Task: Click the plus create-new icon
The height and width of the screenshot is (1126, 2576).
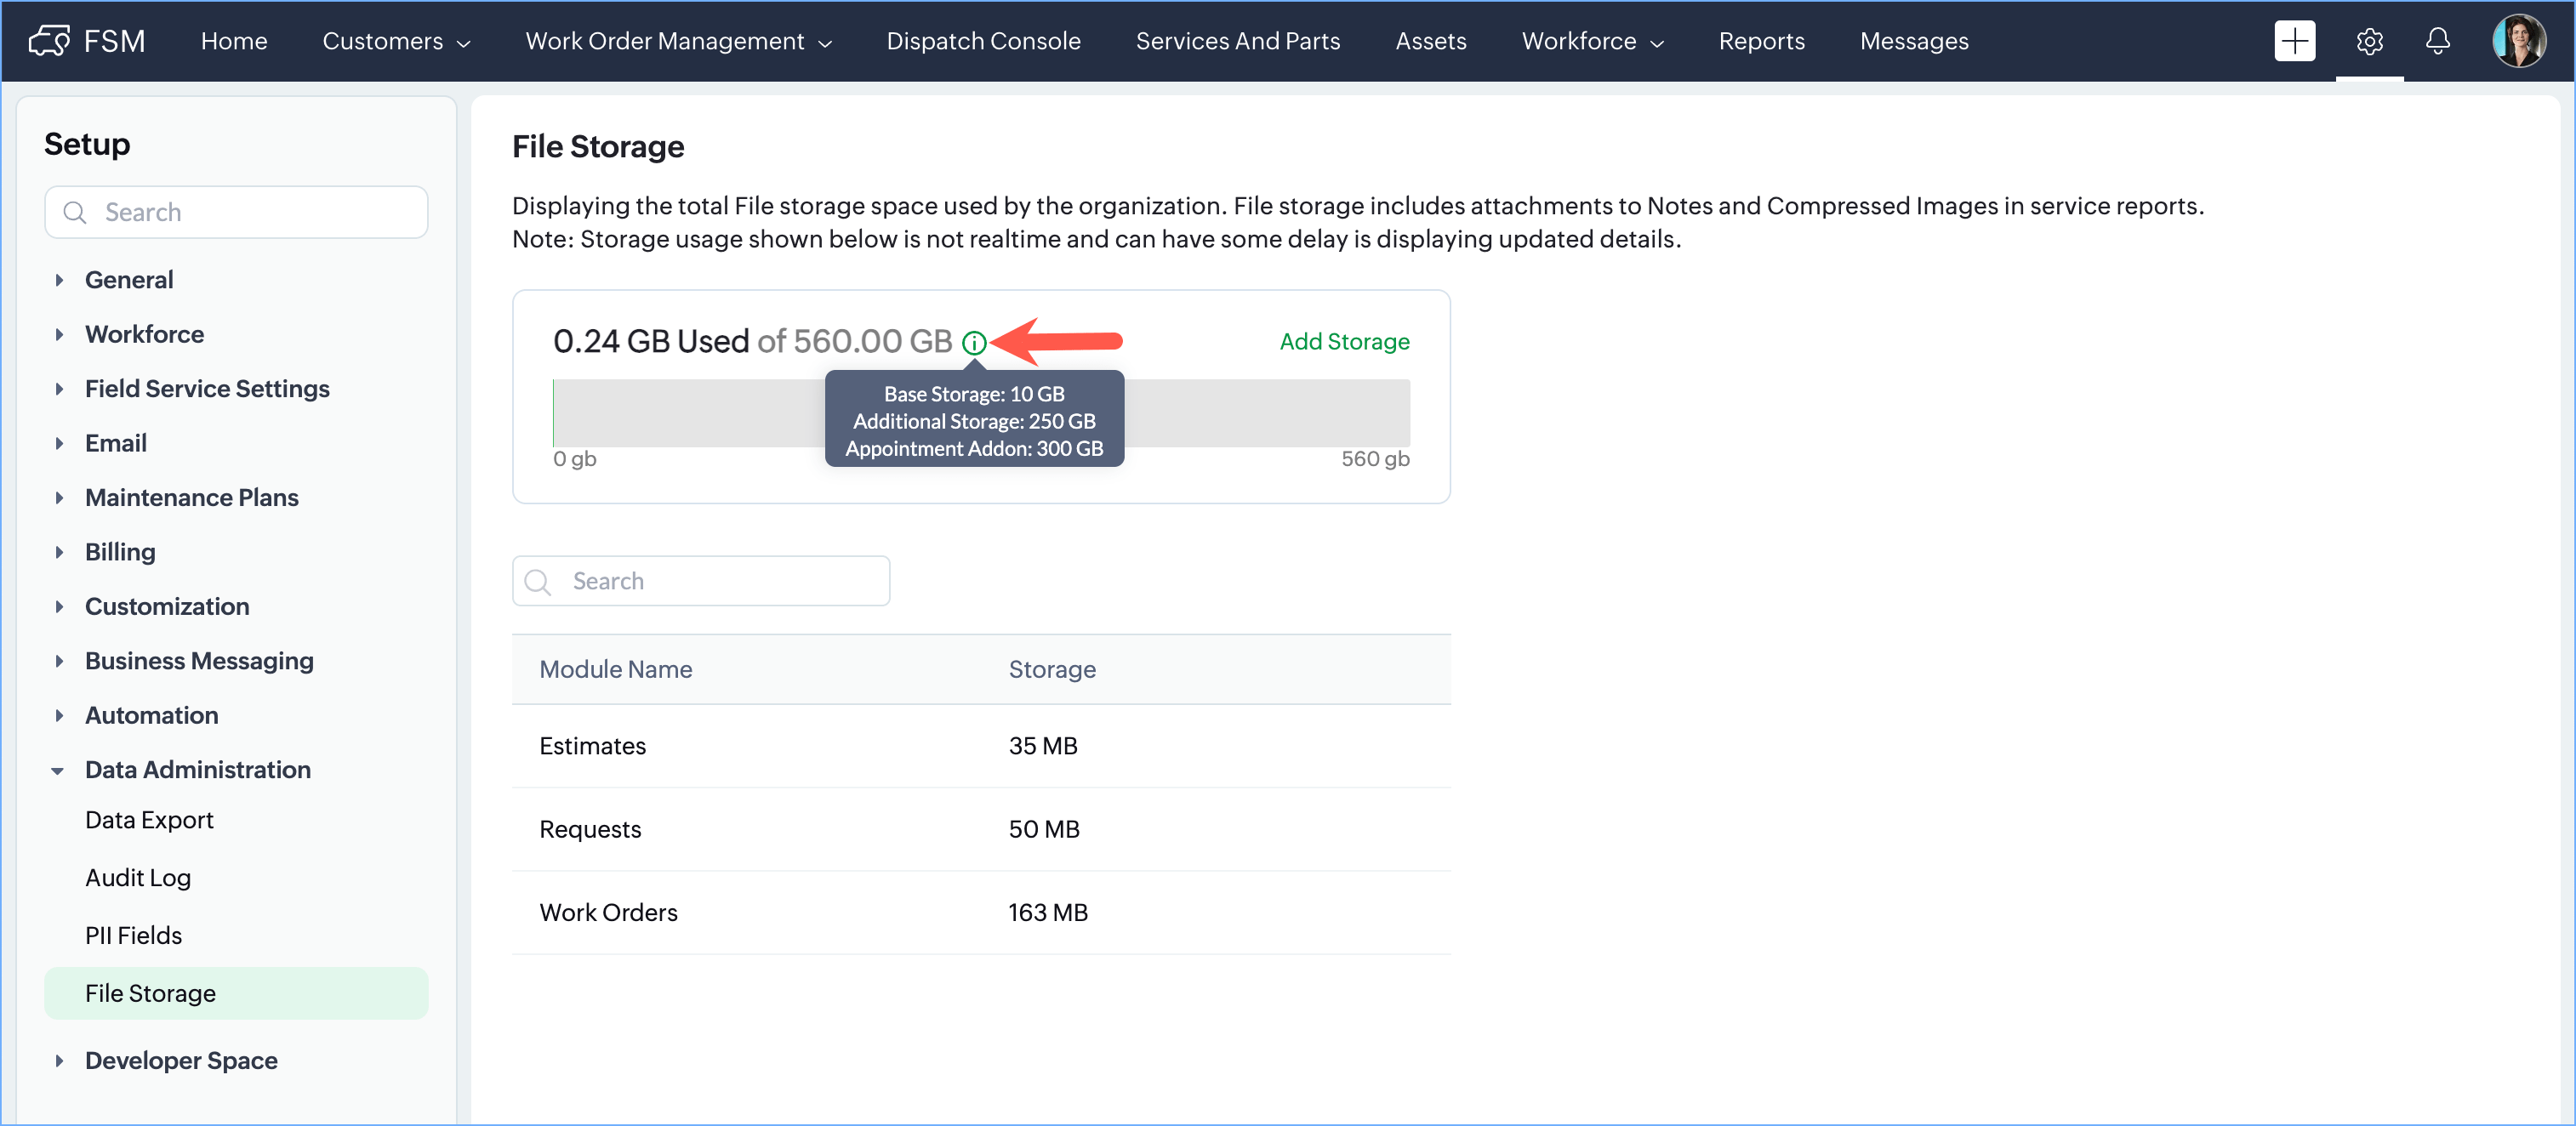Action: click(x=2294, y=41)
